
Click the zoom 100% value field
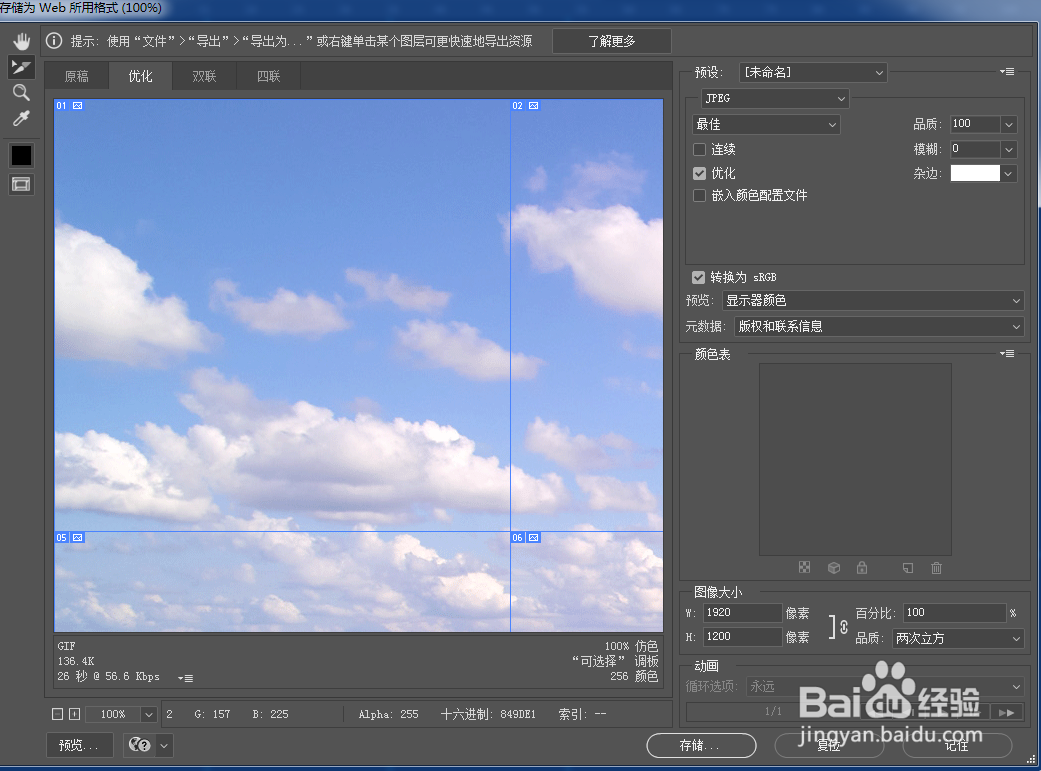(x=113, y=715)
